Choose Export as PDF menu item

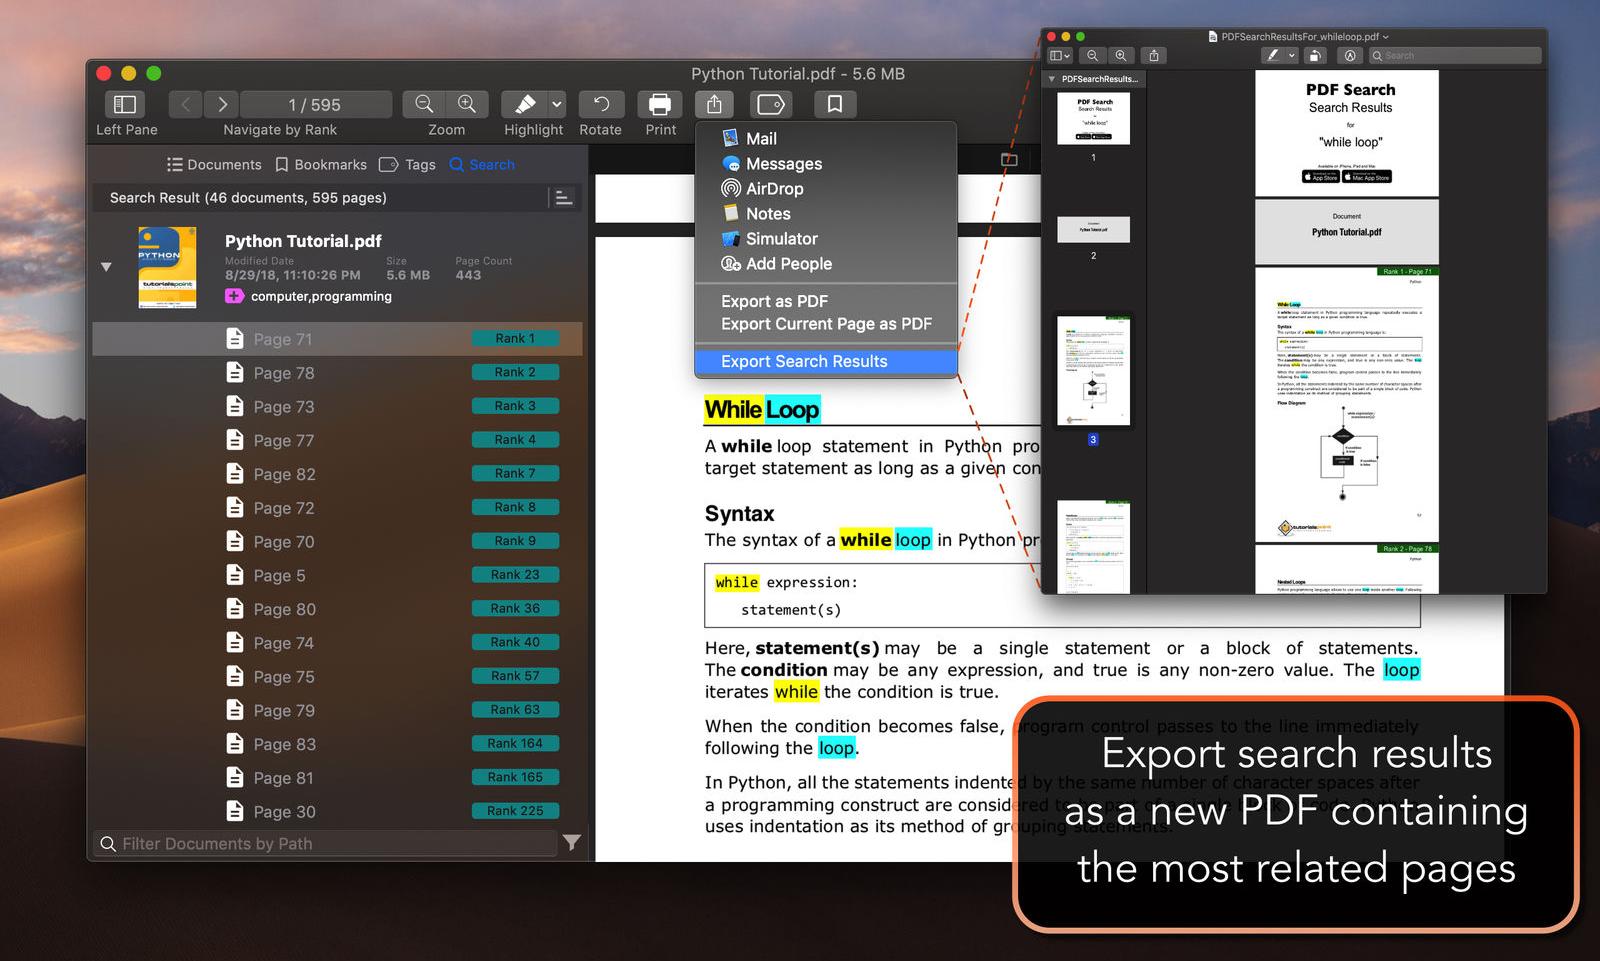826,301
